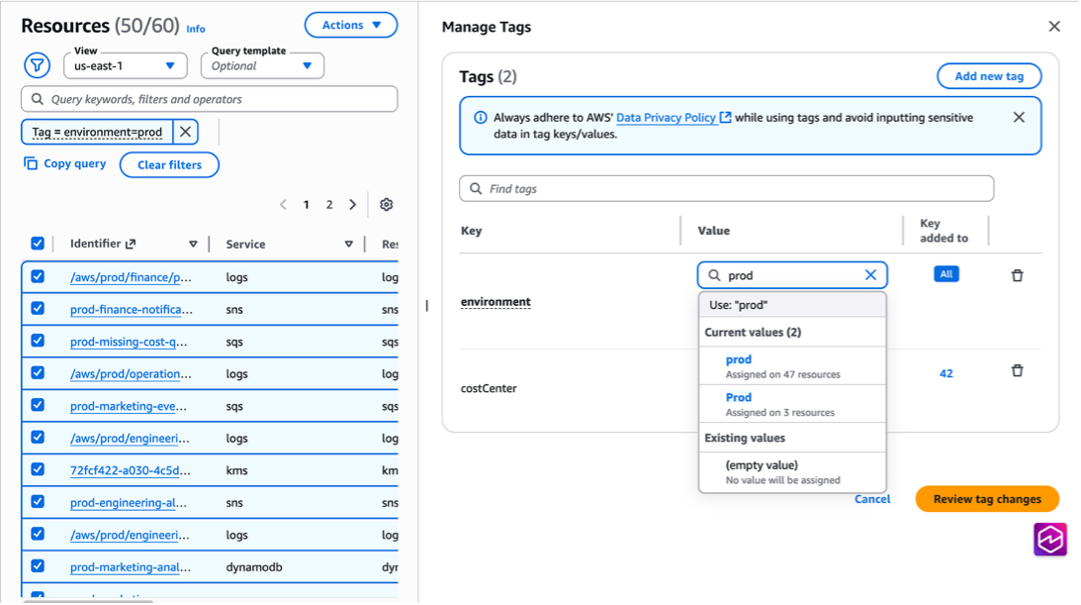Remove the environment=prod filter chip
1081x605 pixels.
pyautogui.click(x=185, y=131)
